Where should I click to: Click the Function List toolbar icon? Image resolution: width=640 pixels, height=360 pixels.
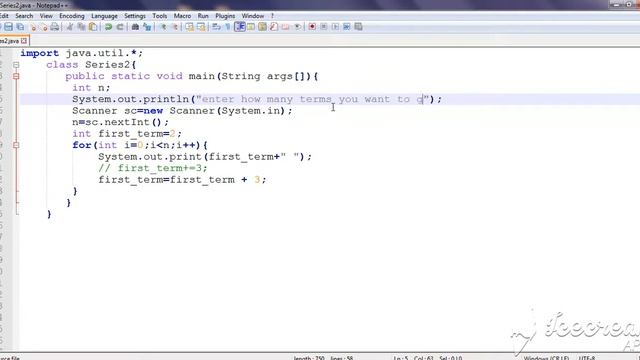pos(274,27)
